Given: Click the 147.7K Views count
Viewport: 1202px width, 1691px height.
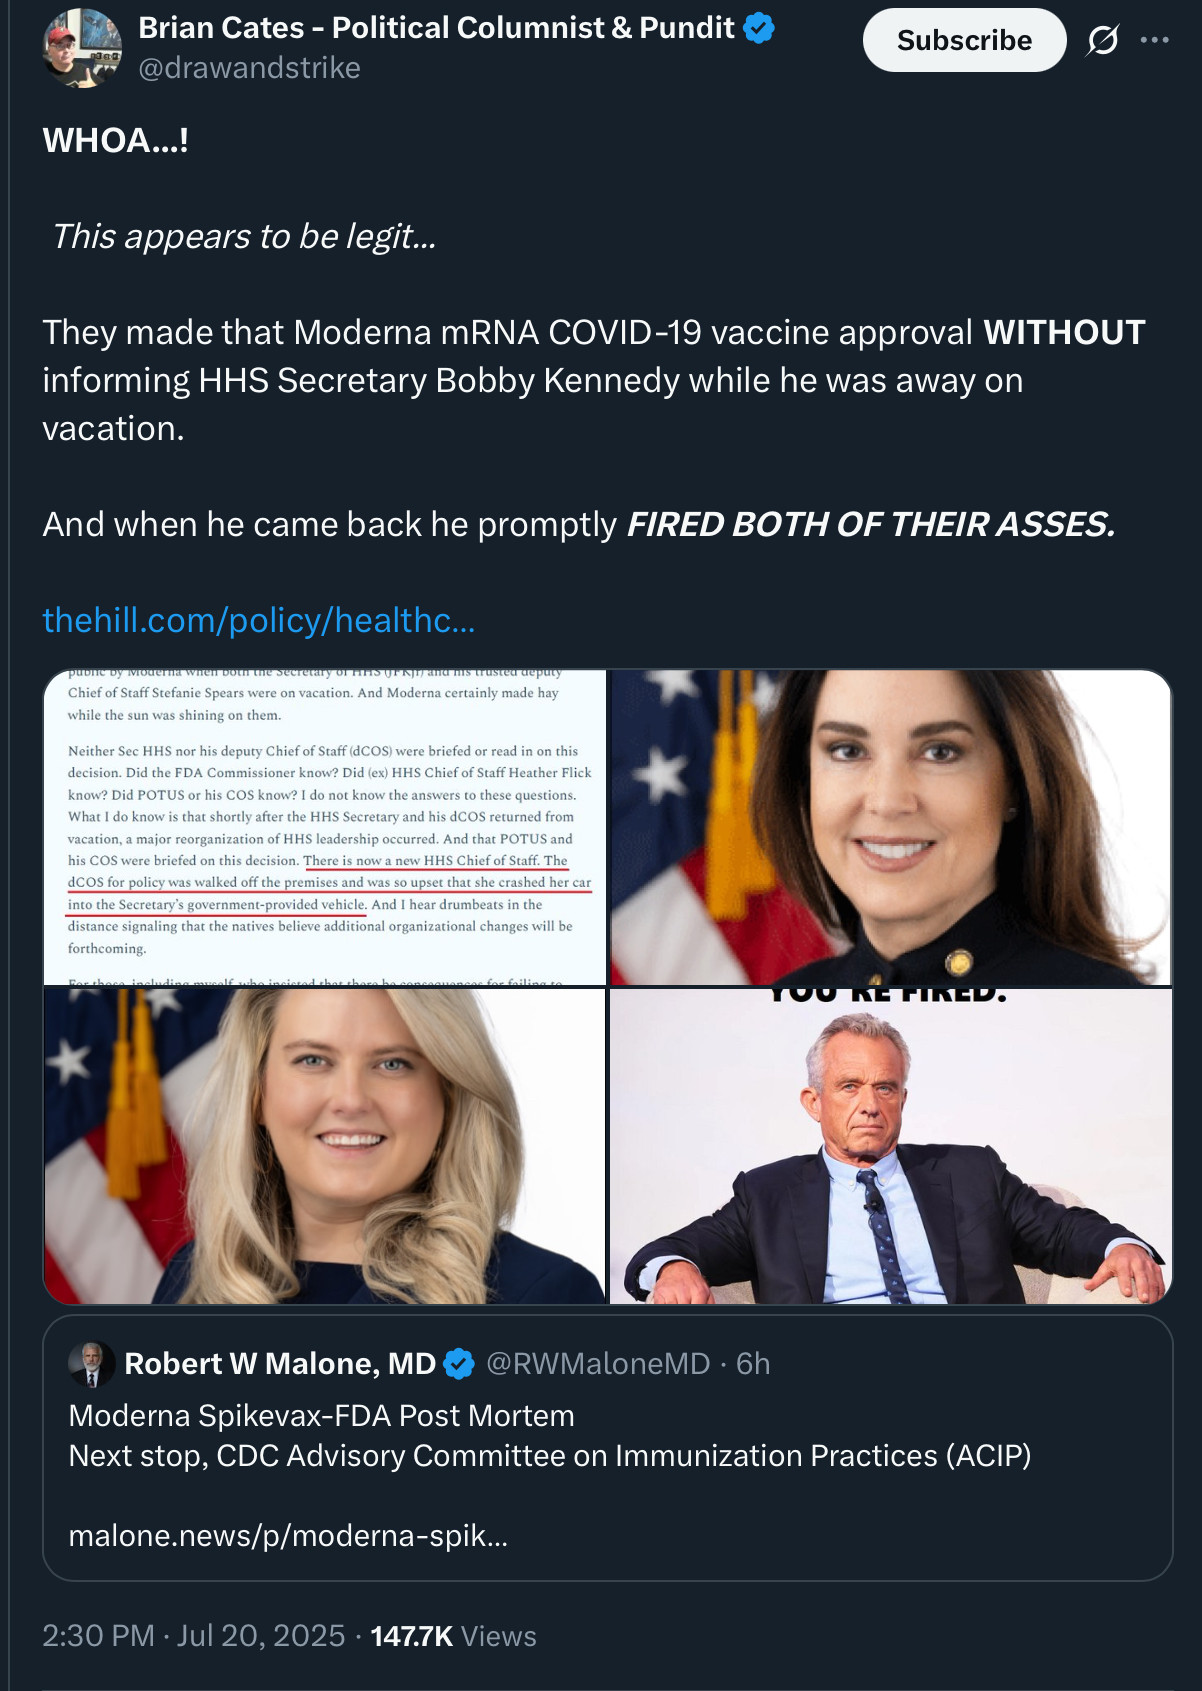Looking at the screenshot, I should point(453,1636).
